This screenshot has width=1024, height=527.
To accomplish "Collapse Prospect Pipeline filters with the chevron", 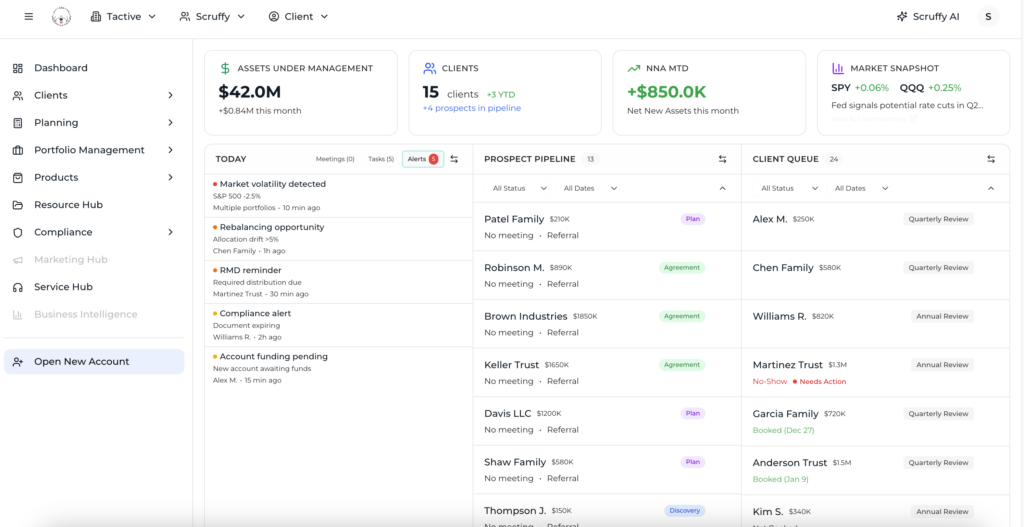I will tap(722, 188).
